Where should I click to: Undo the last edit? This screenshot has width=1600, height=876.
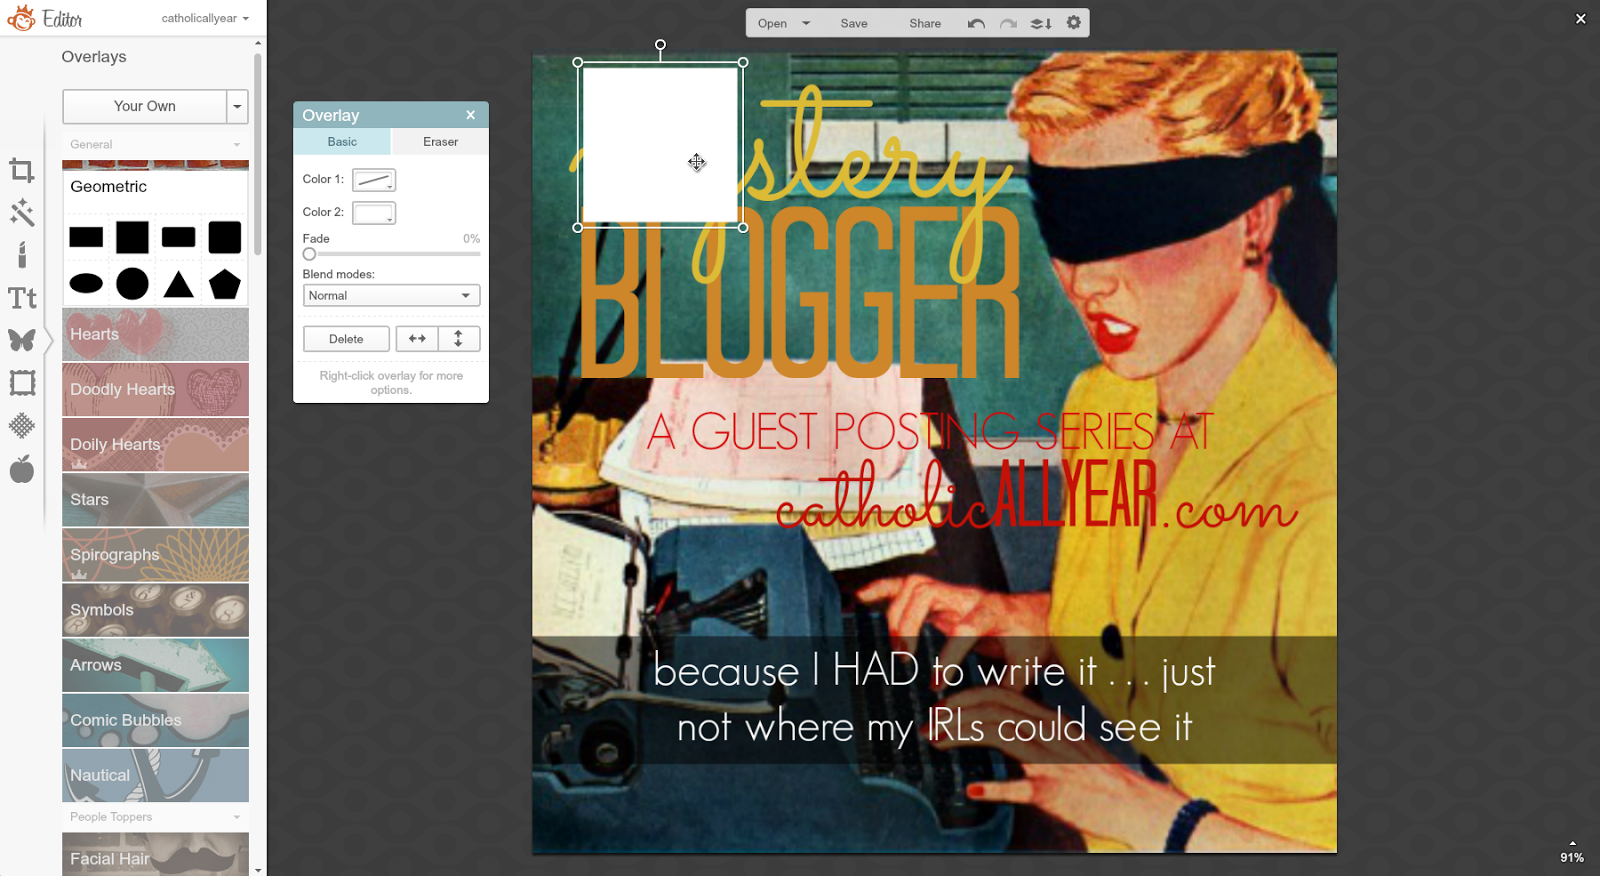coord(976,23)
